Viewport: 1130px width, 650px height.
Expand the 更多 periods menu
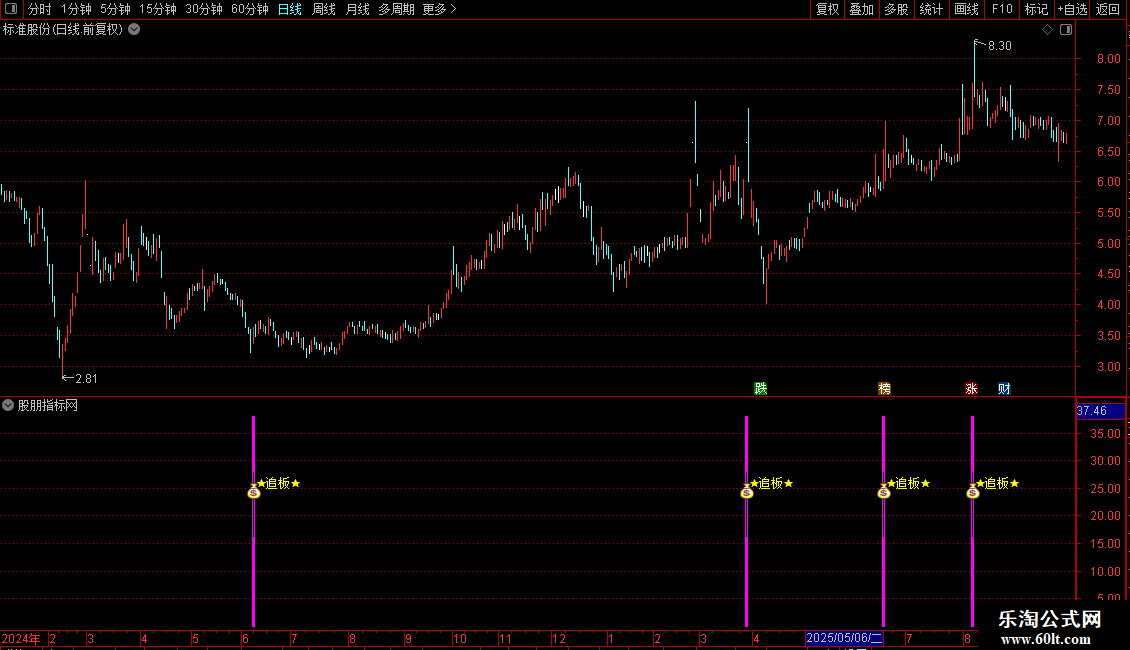click(439, 9)
